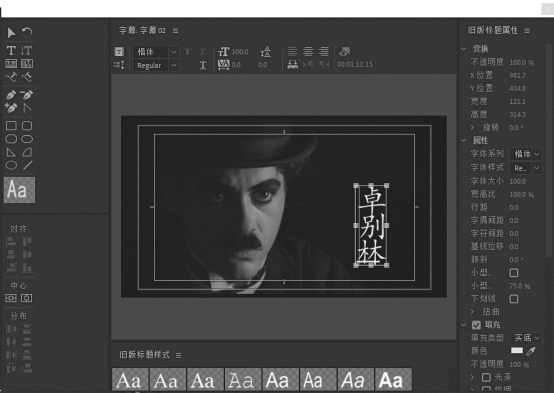Open Roll/Crawl Options icon
Screen dimensions: 554x393
[x=119, y=65]
